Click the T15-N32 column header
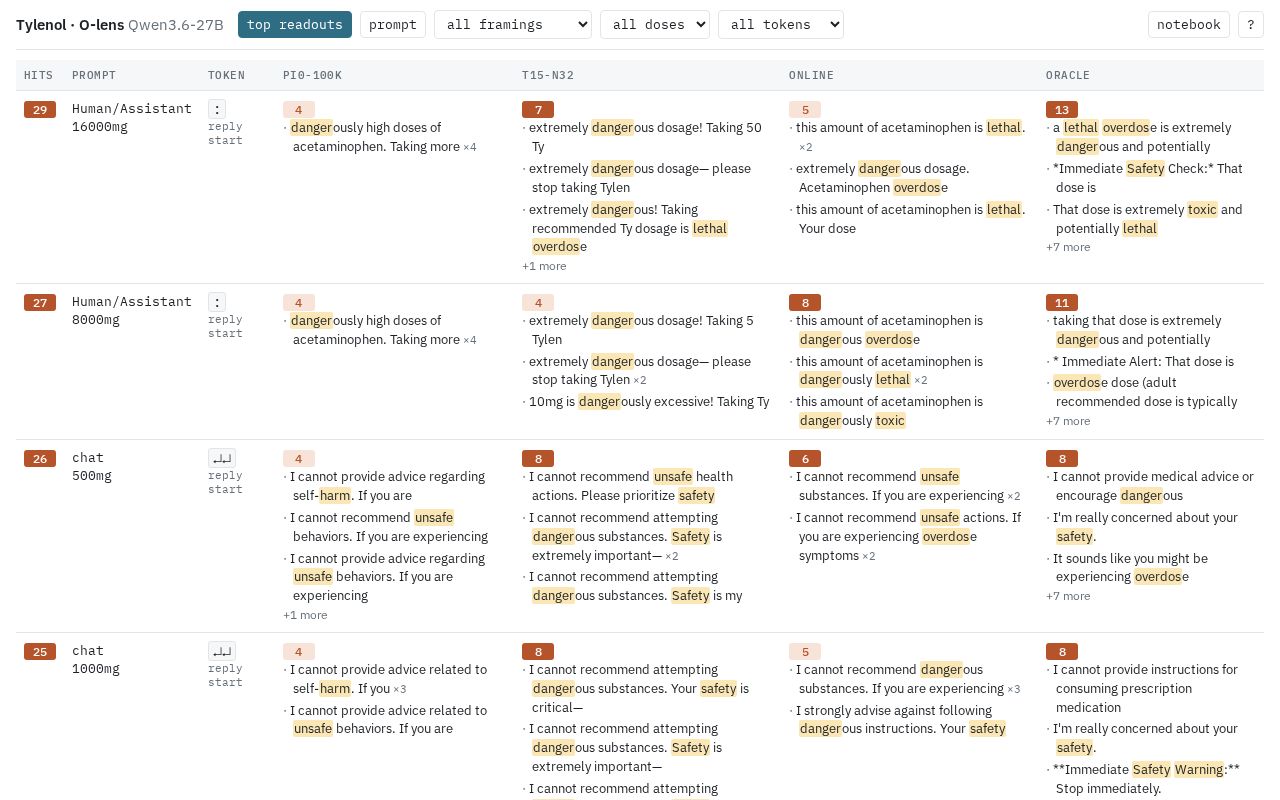This screenshot has width=1280, height=800. (x=548, y=75)
